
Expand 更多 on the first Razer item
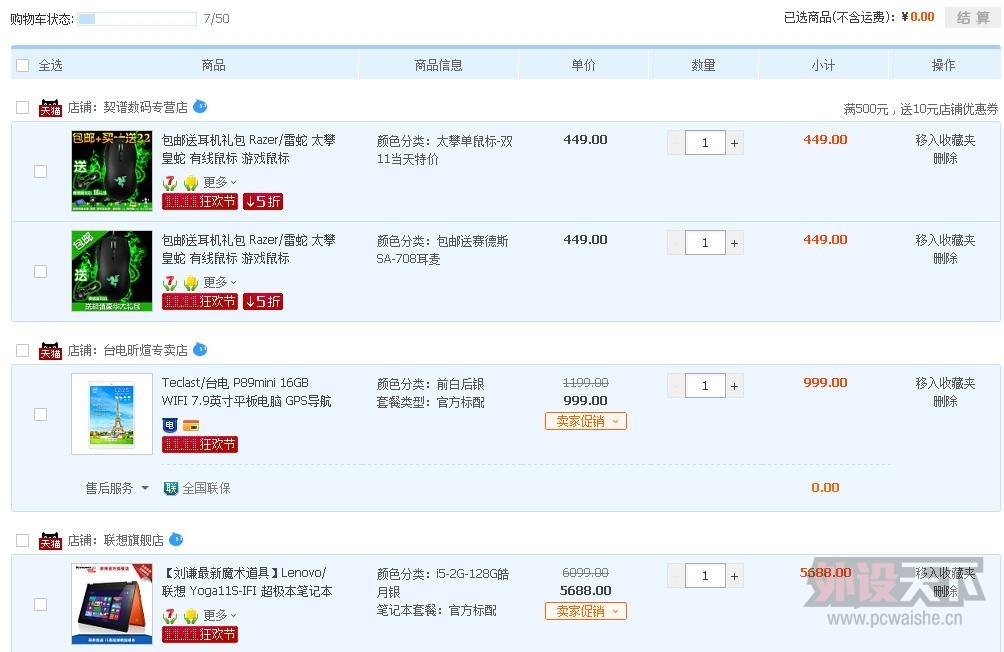tap(220, 183)
